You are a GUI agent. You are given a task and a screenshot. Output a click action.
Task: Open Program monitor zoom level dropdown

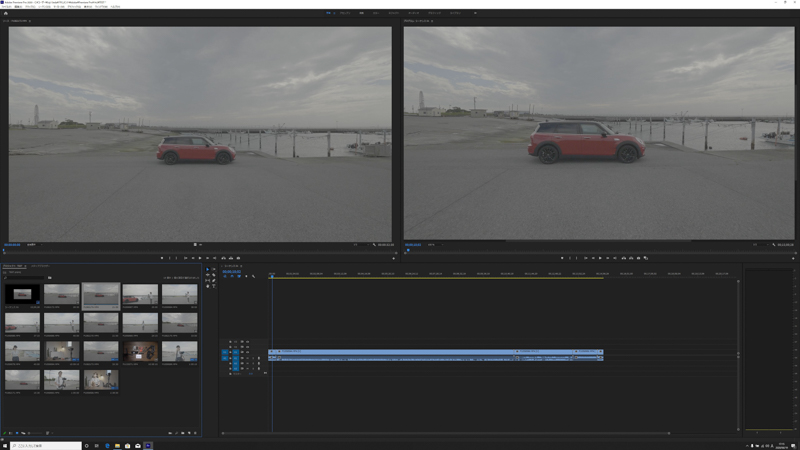(434, 245)
